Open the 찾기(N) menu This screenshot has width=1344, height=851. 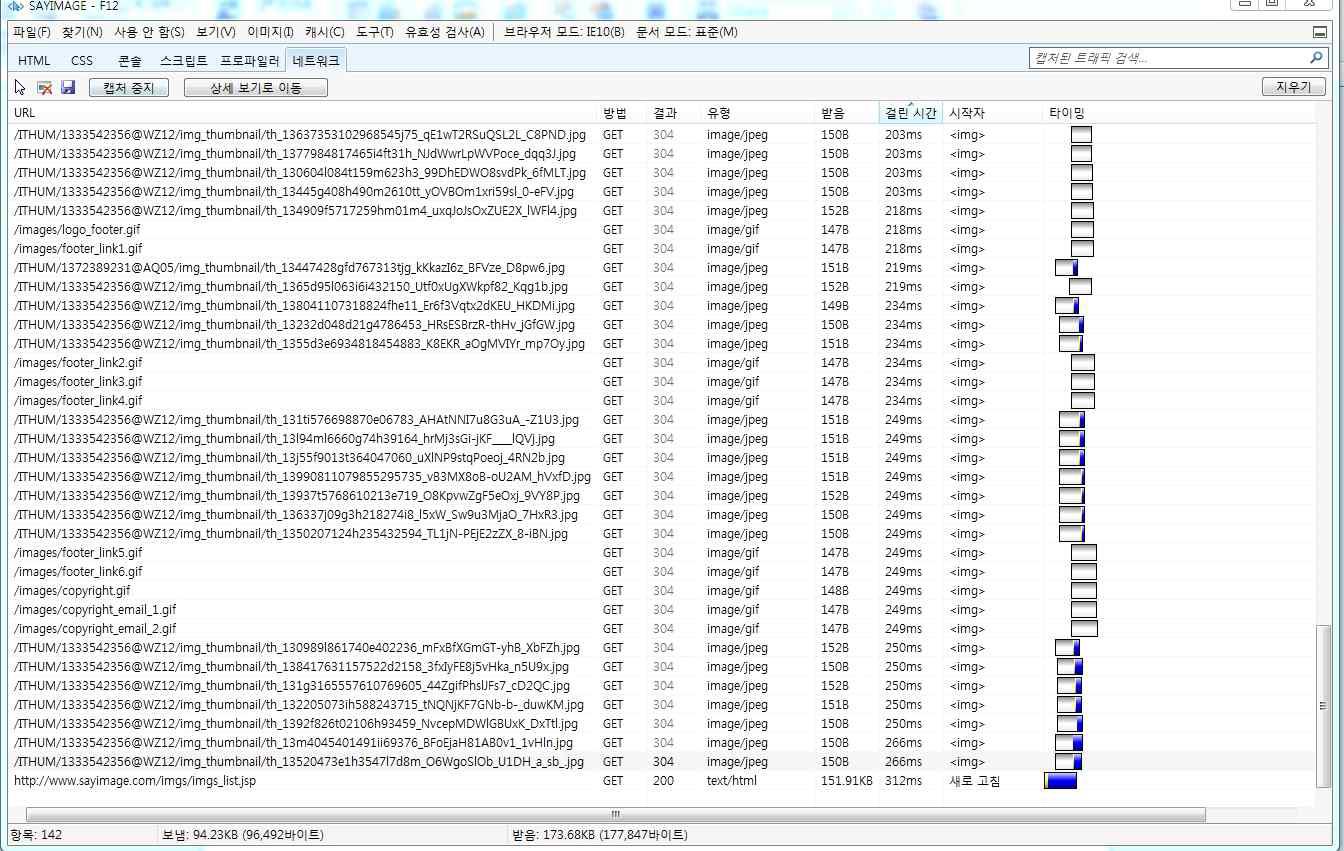pyautogui.click(x=82, y=32)
